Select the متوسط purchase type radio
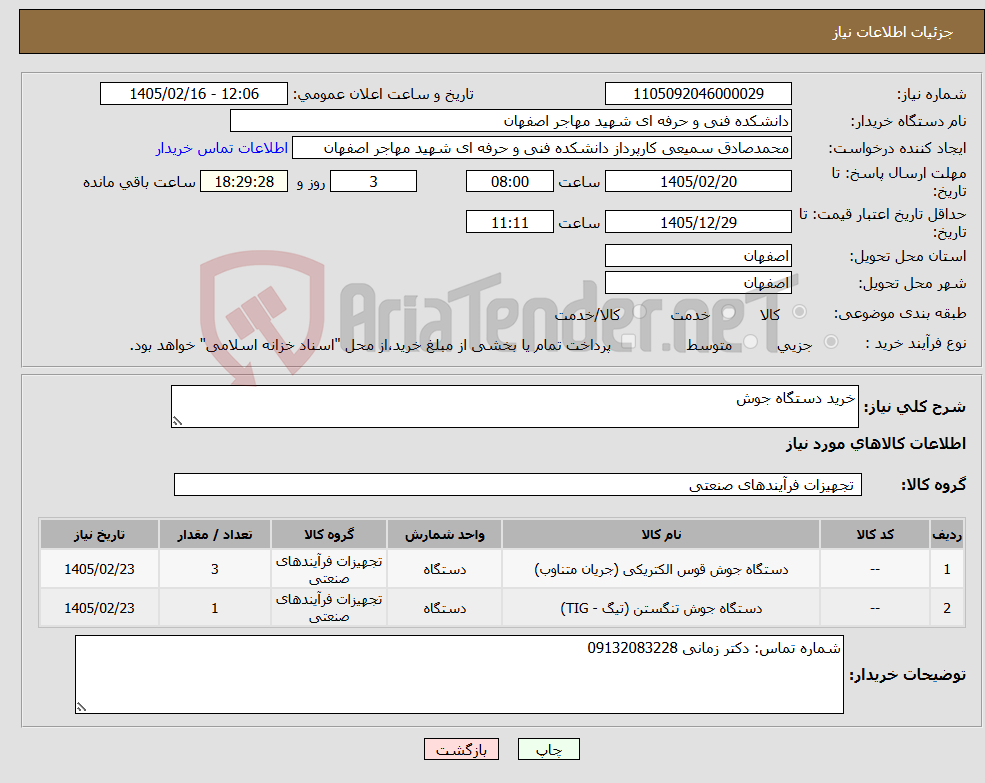Screen dimensions: 985x783 (750, 341)
